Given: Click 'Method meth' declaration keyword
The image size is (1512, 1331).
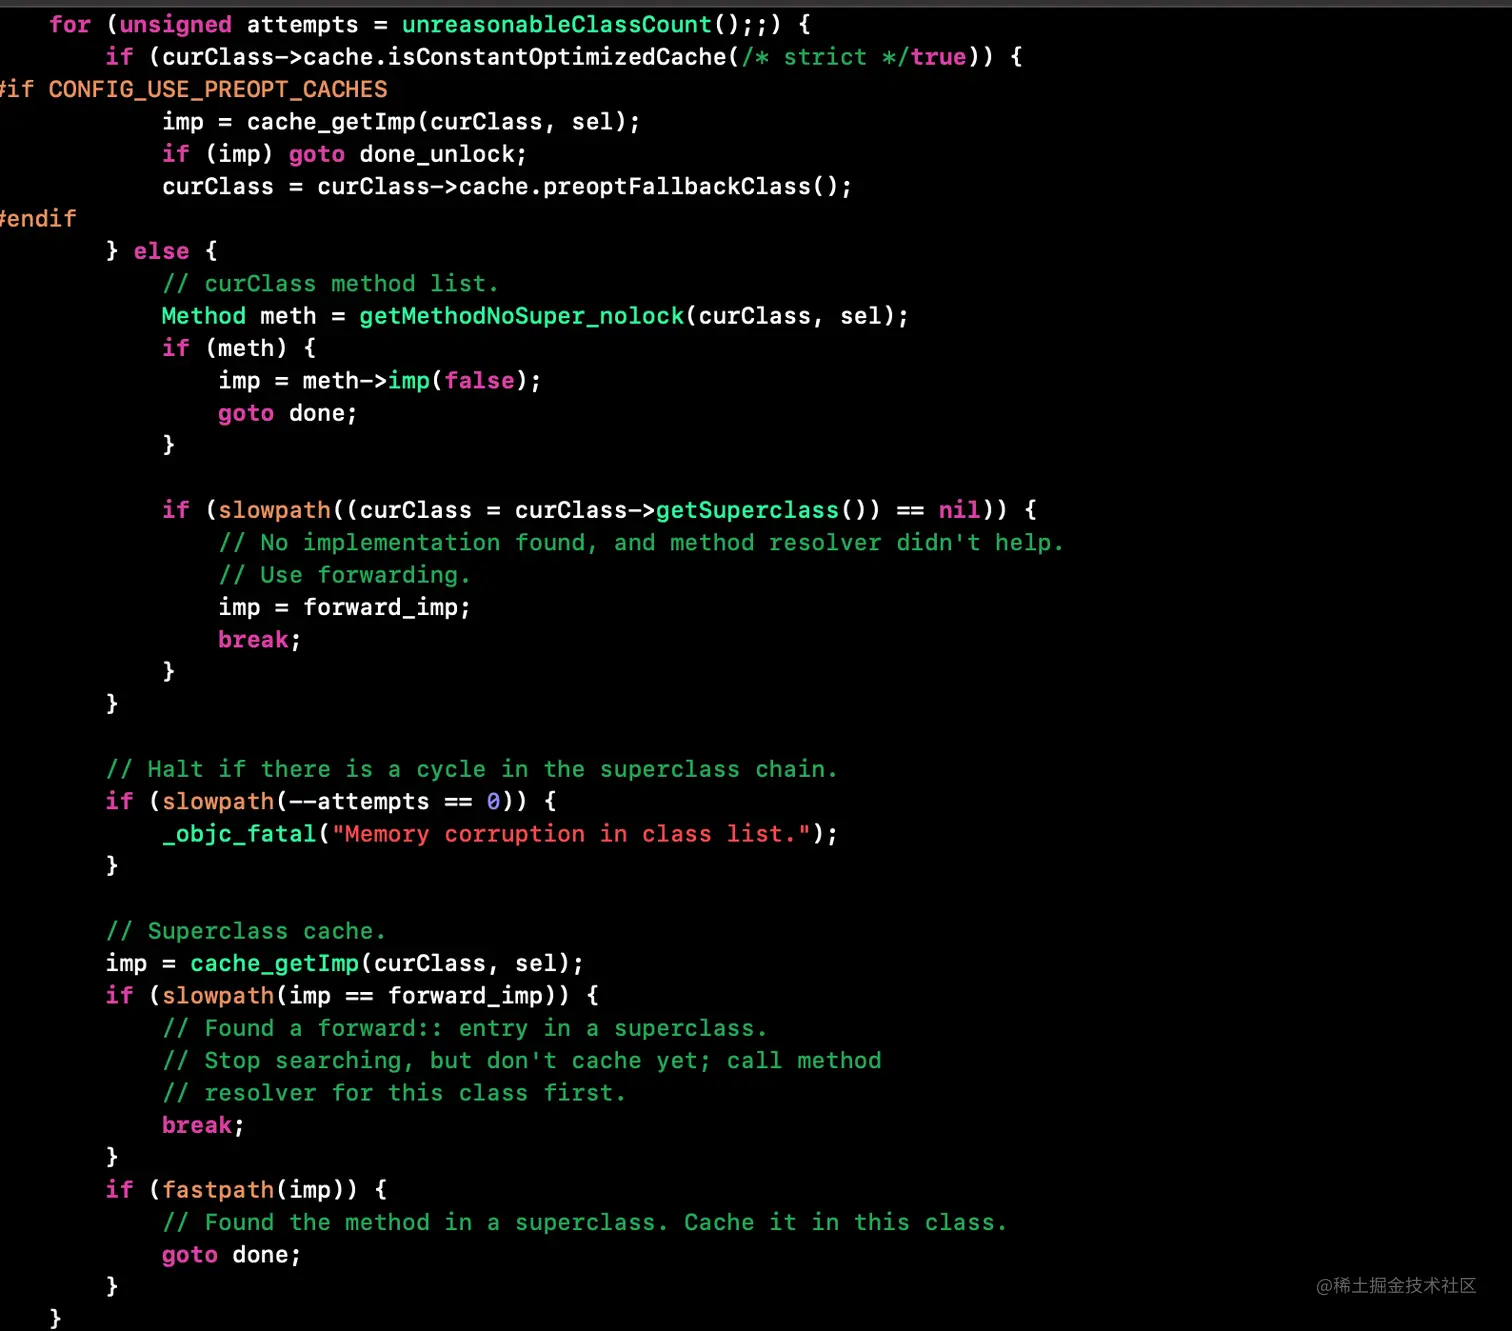Looking at the screenshot, I should click(239, 316).
